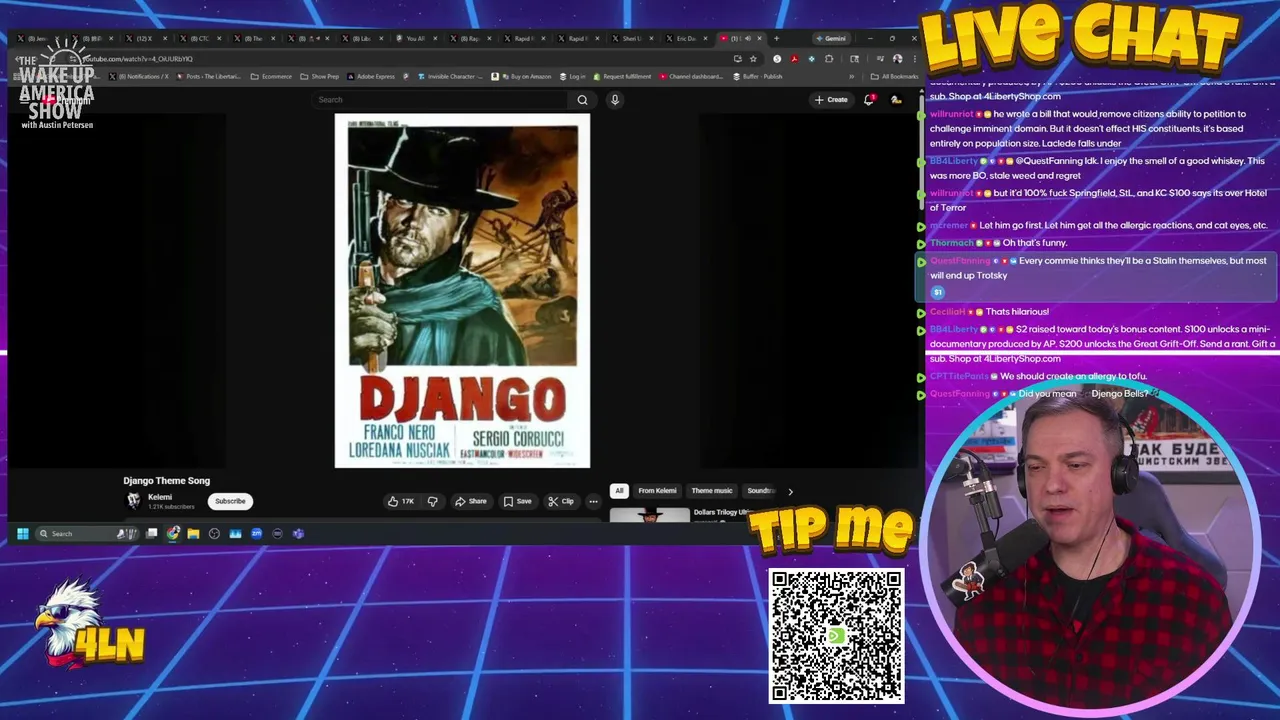Select the All filter chip

(619, 491)
